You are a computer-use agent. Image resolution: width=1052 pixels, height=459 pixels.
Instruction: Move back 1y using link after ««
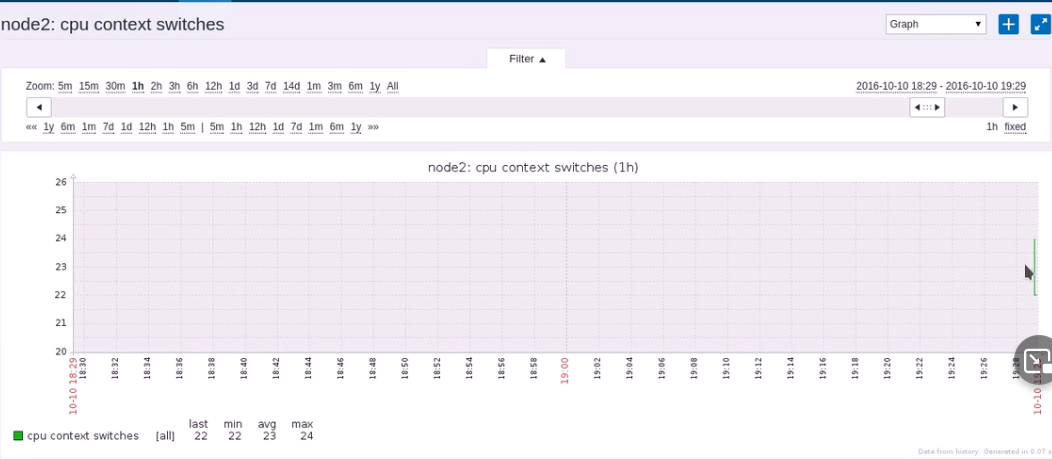pyautogui.click(x=48, y=127)
